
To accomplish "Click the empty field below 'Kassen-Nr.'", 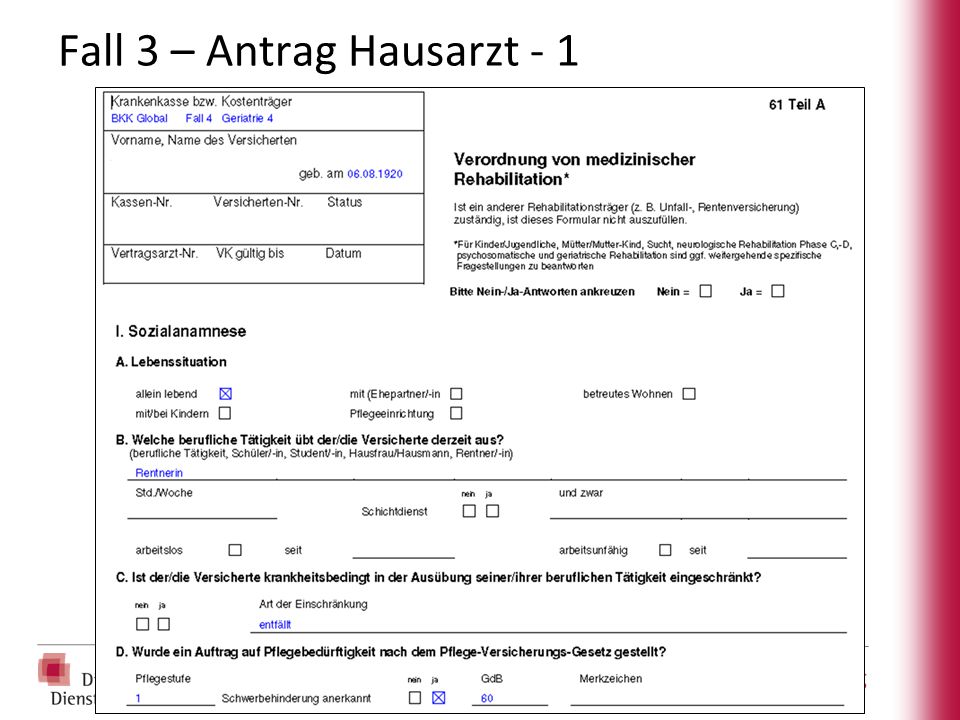I will point(156,227).
